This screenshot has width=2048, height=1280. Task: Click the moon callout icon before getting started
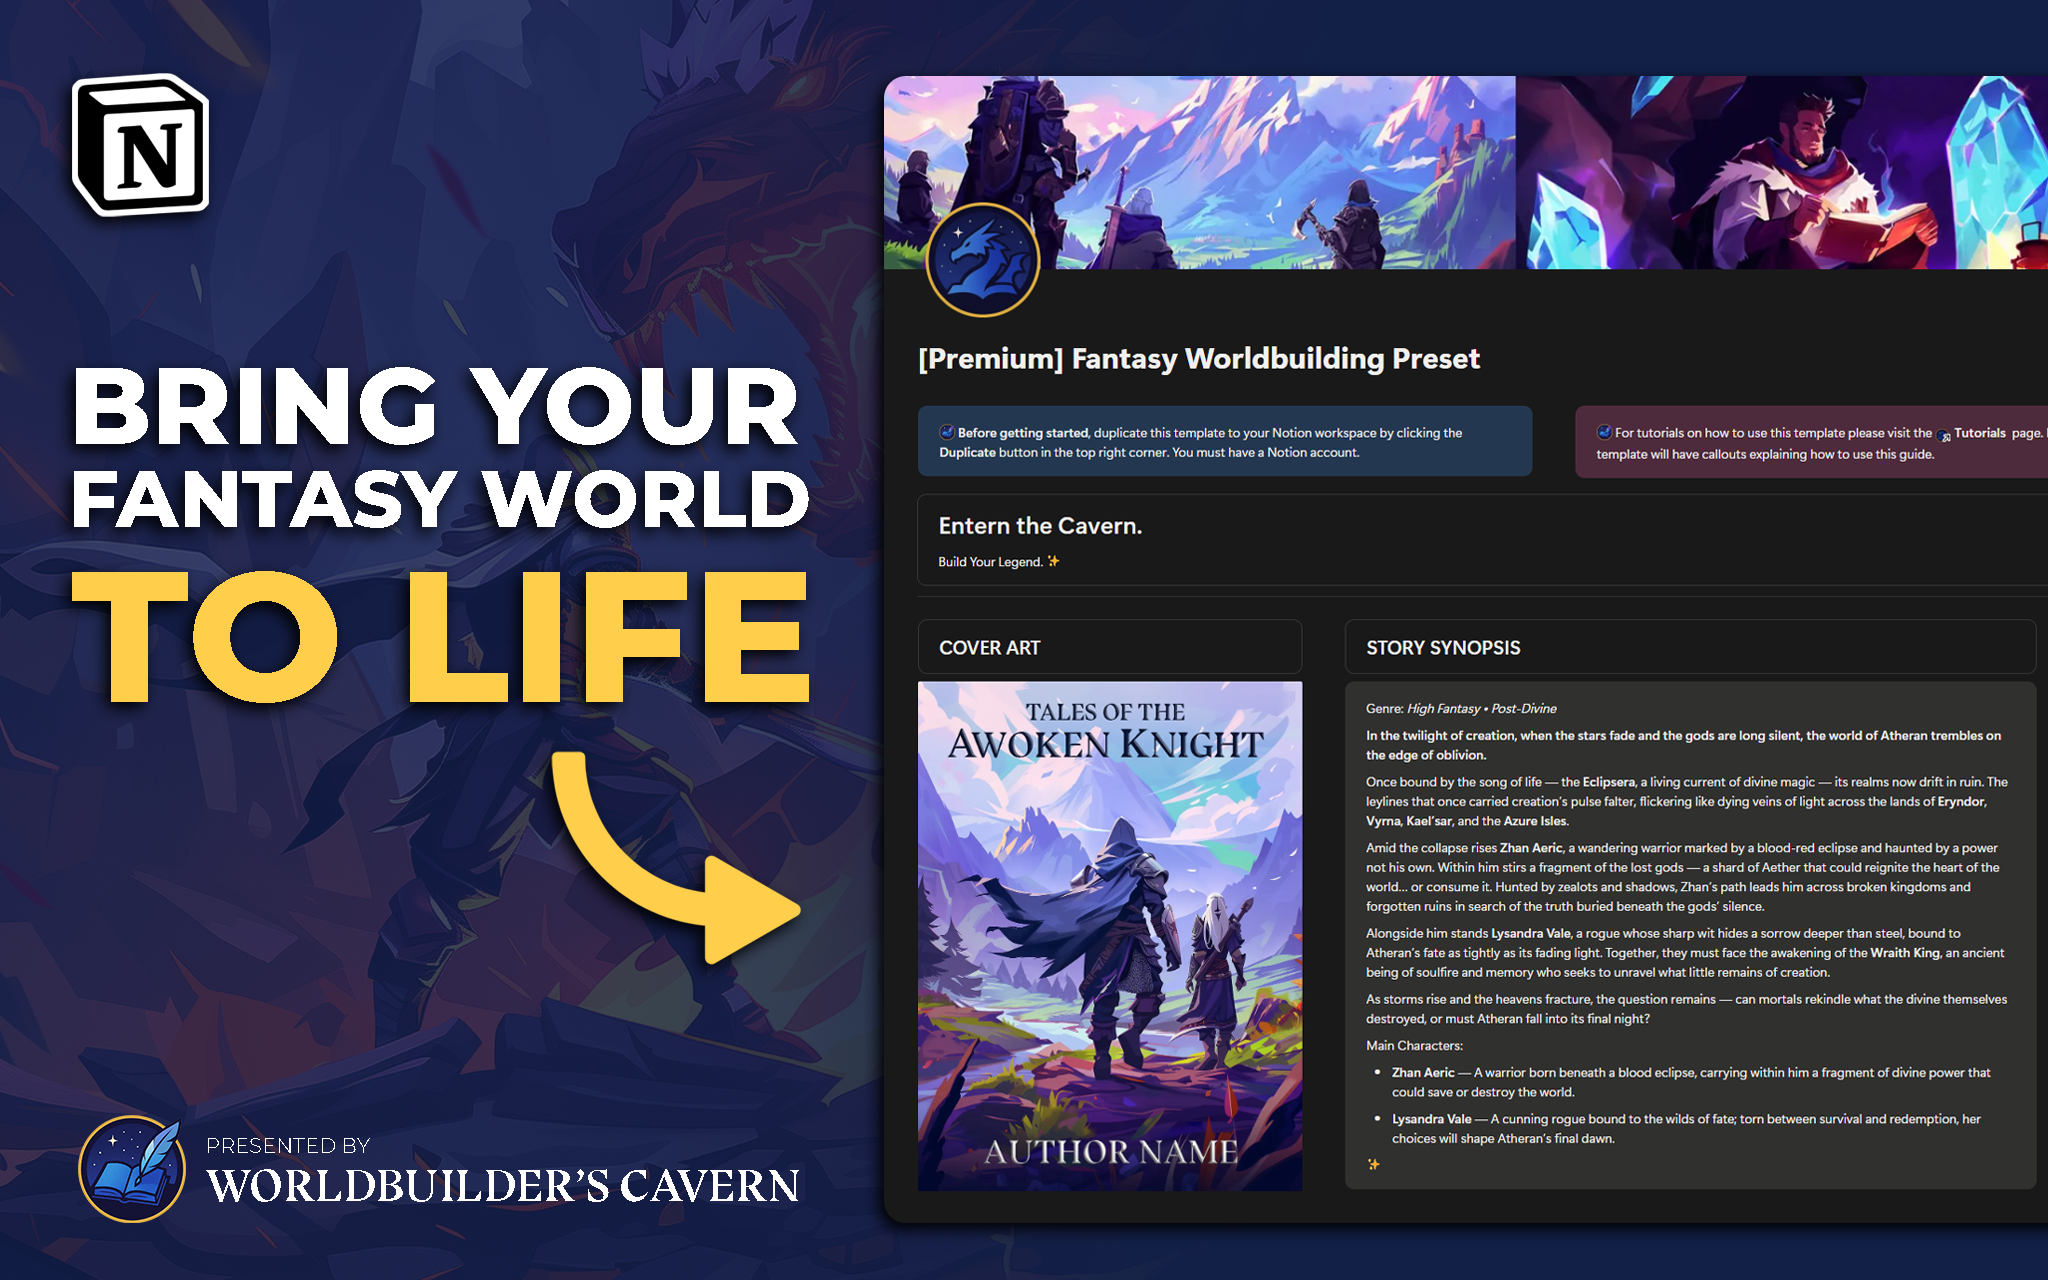(x=945, y=432)
